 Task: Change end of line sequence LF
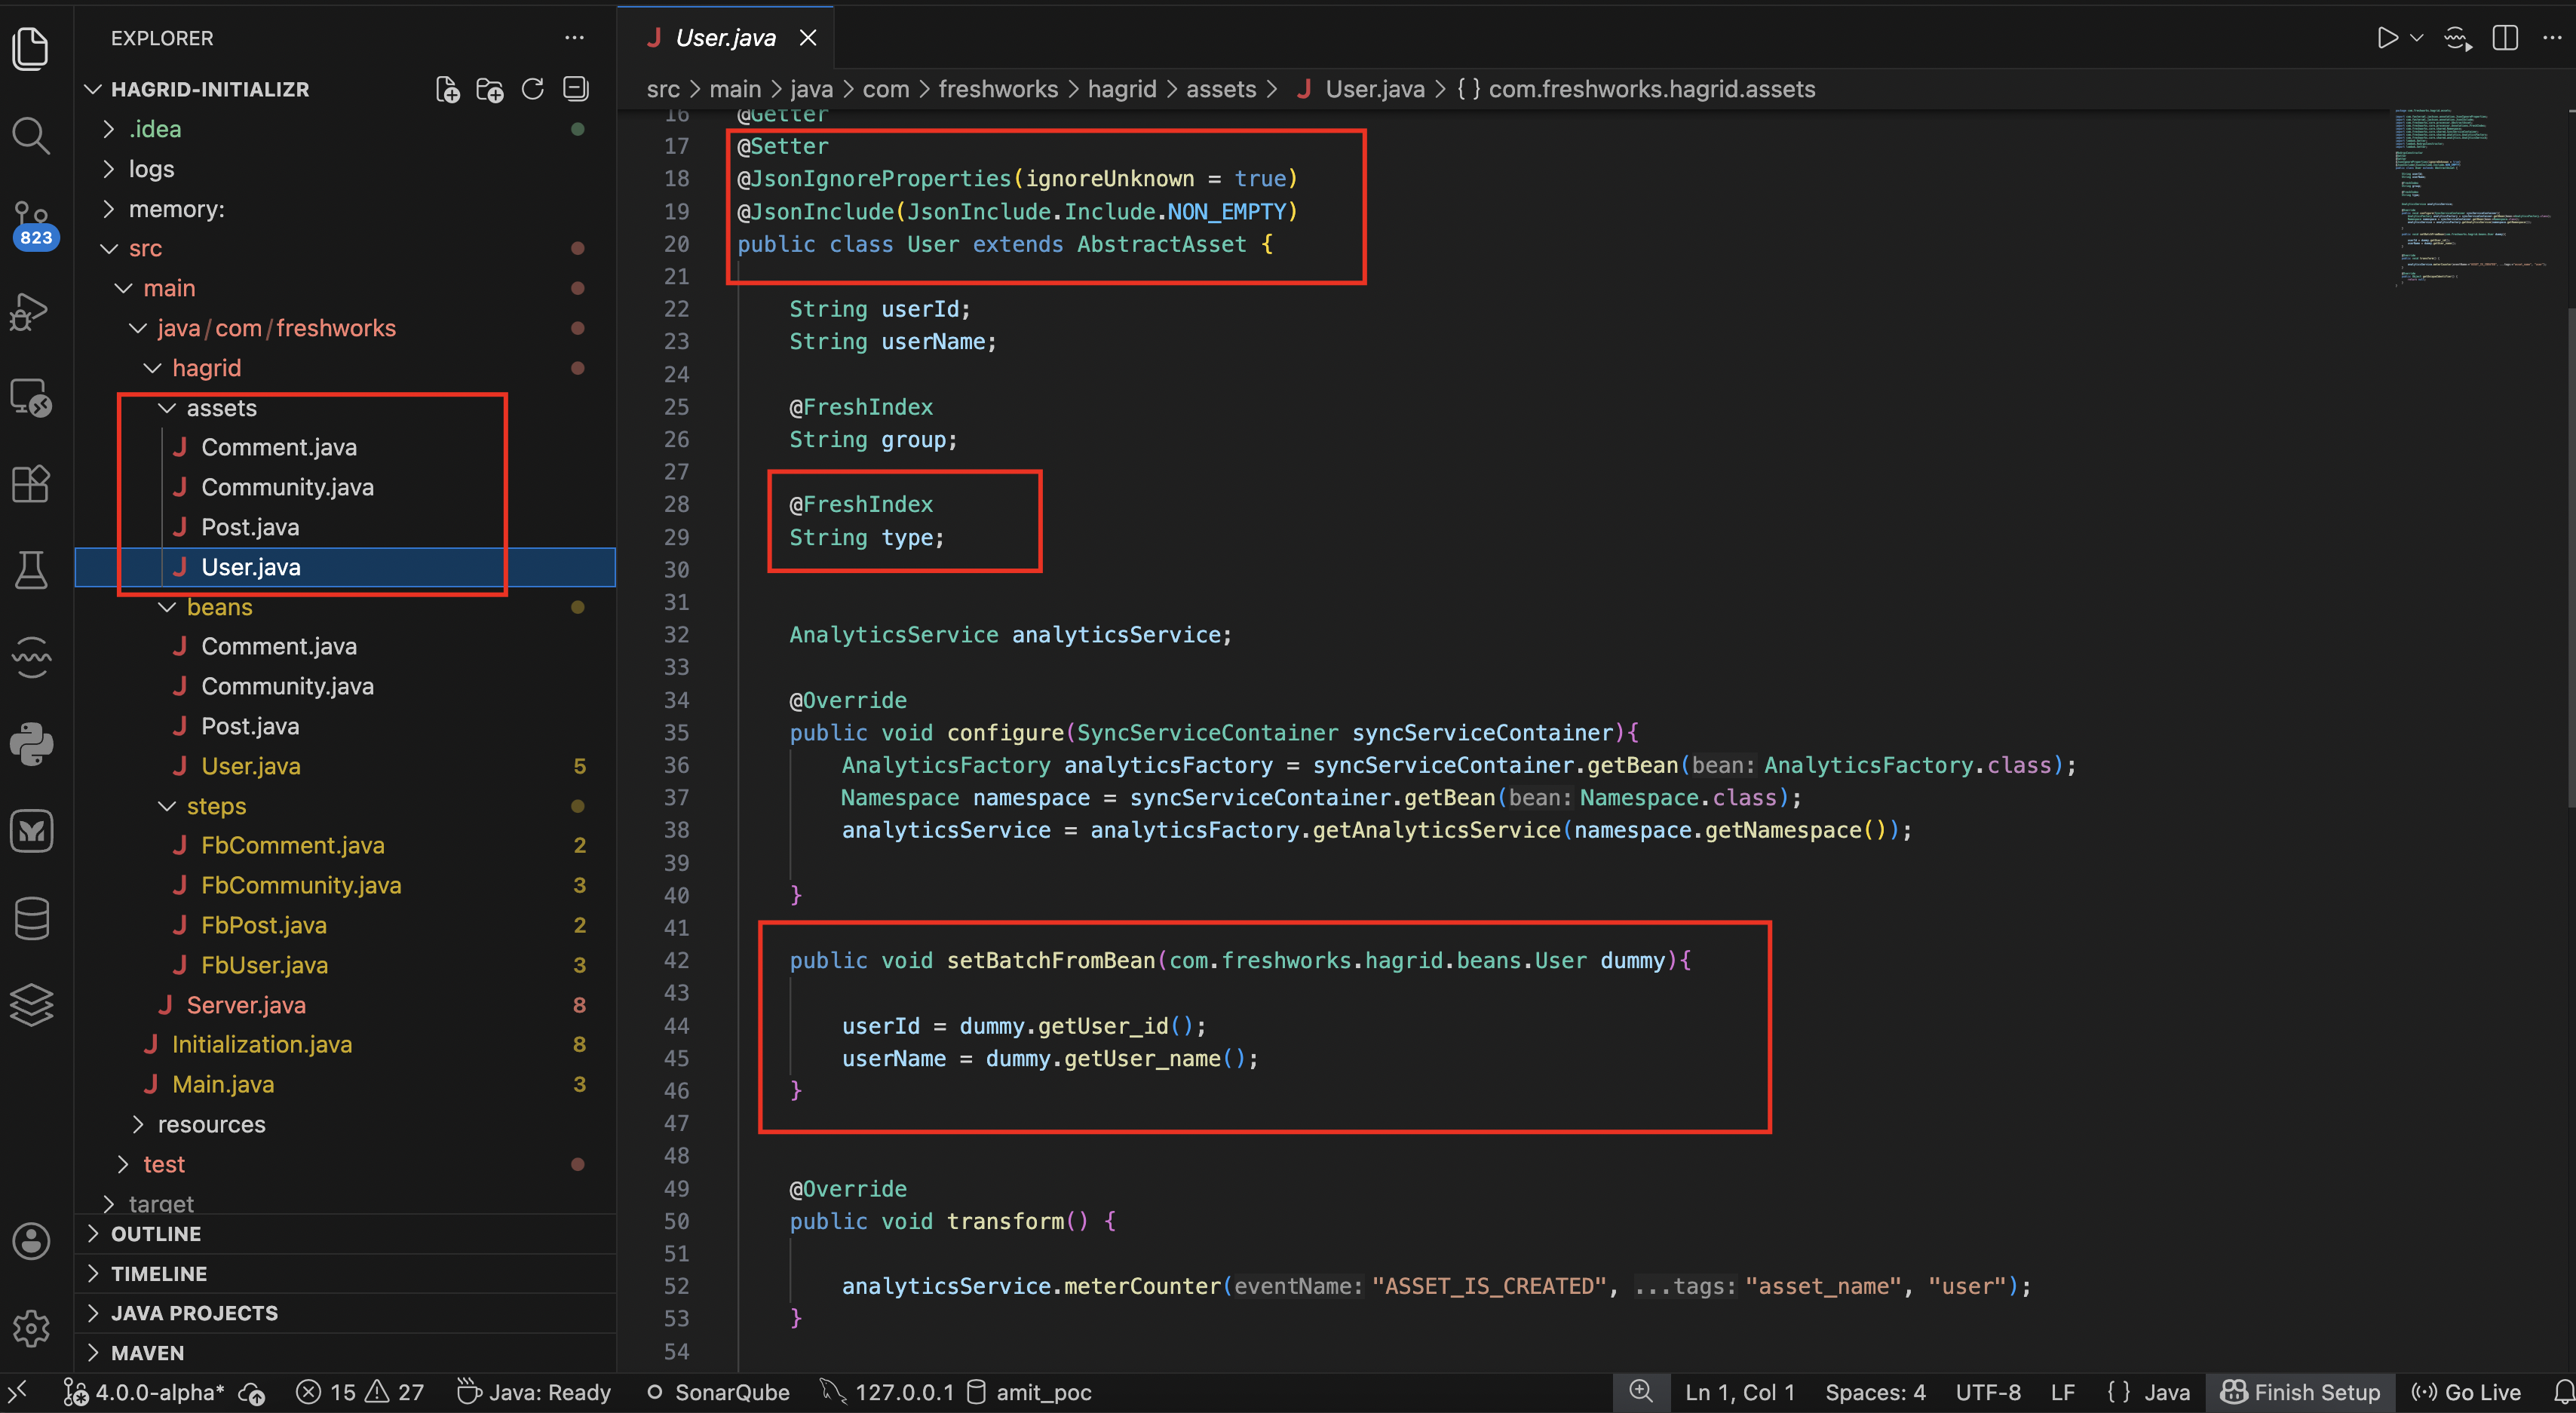coord(2063,1392)
